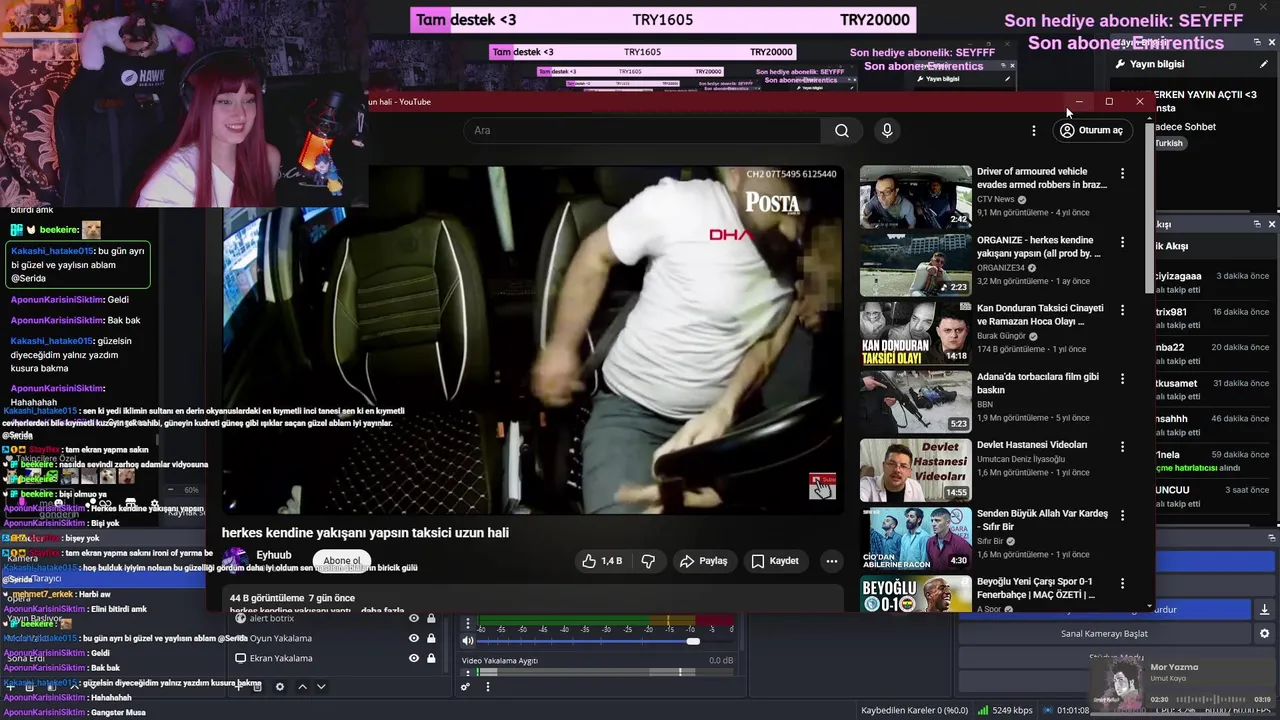Screen dimensions: 1280x720
Task: Click the Abone ol subscribe button
Action: click(x=341, y=561)
